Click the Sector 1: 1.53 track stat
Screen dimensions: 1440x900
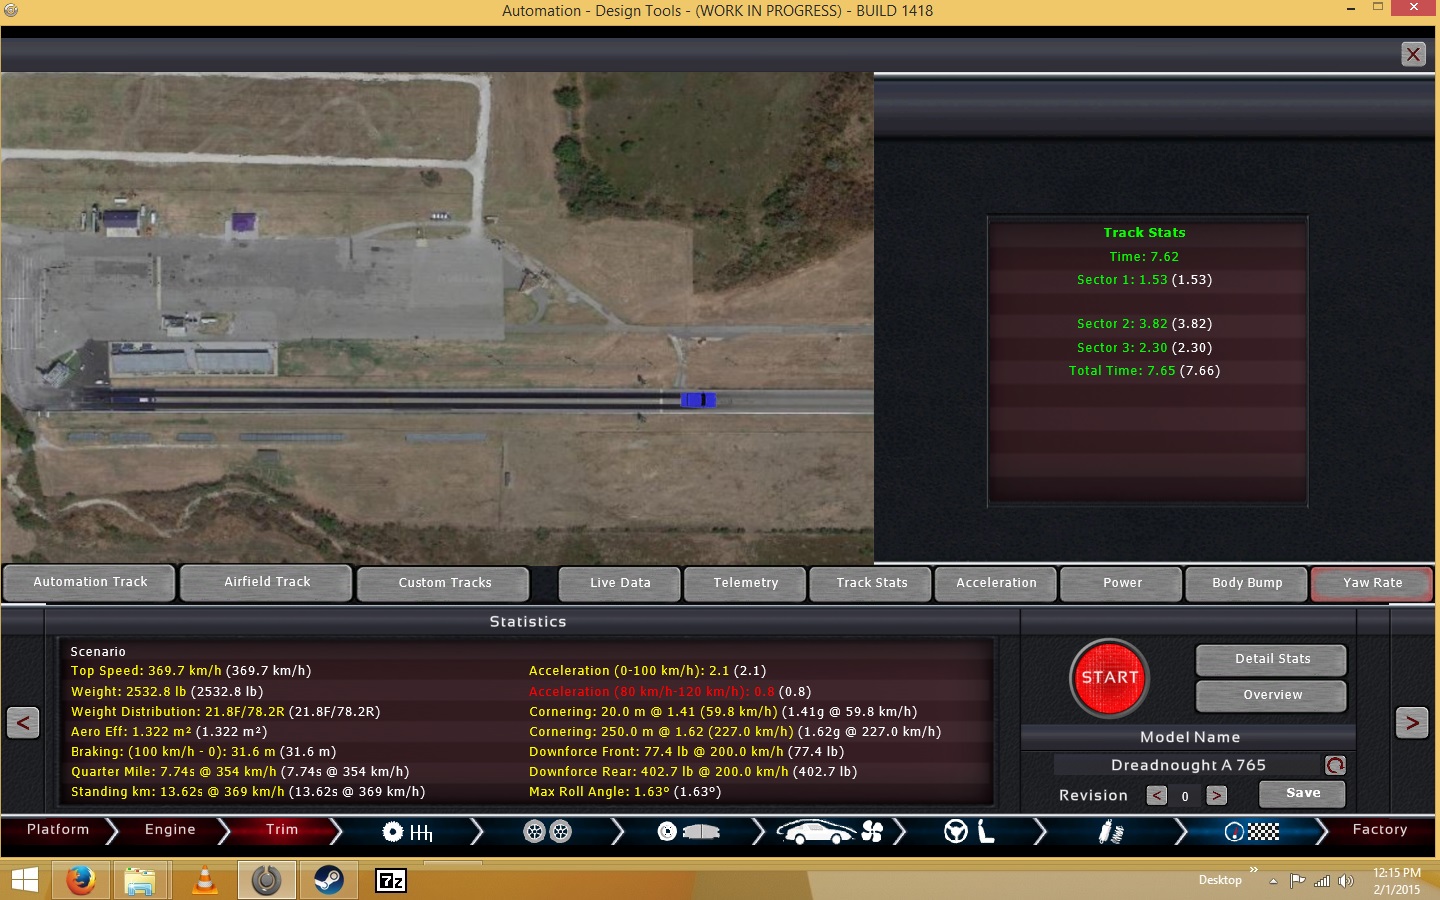(x=1144, y=280)
